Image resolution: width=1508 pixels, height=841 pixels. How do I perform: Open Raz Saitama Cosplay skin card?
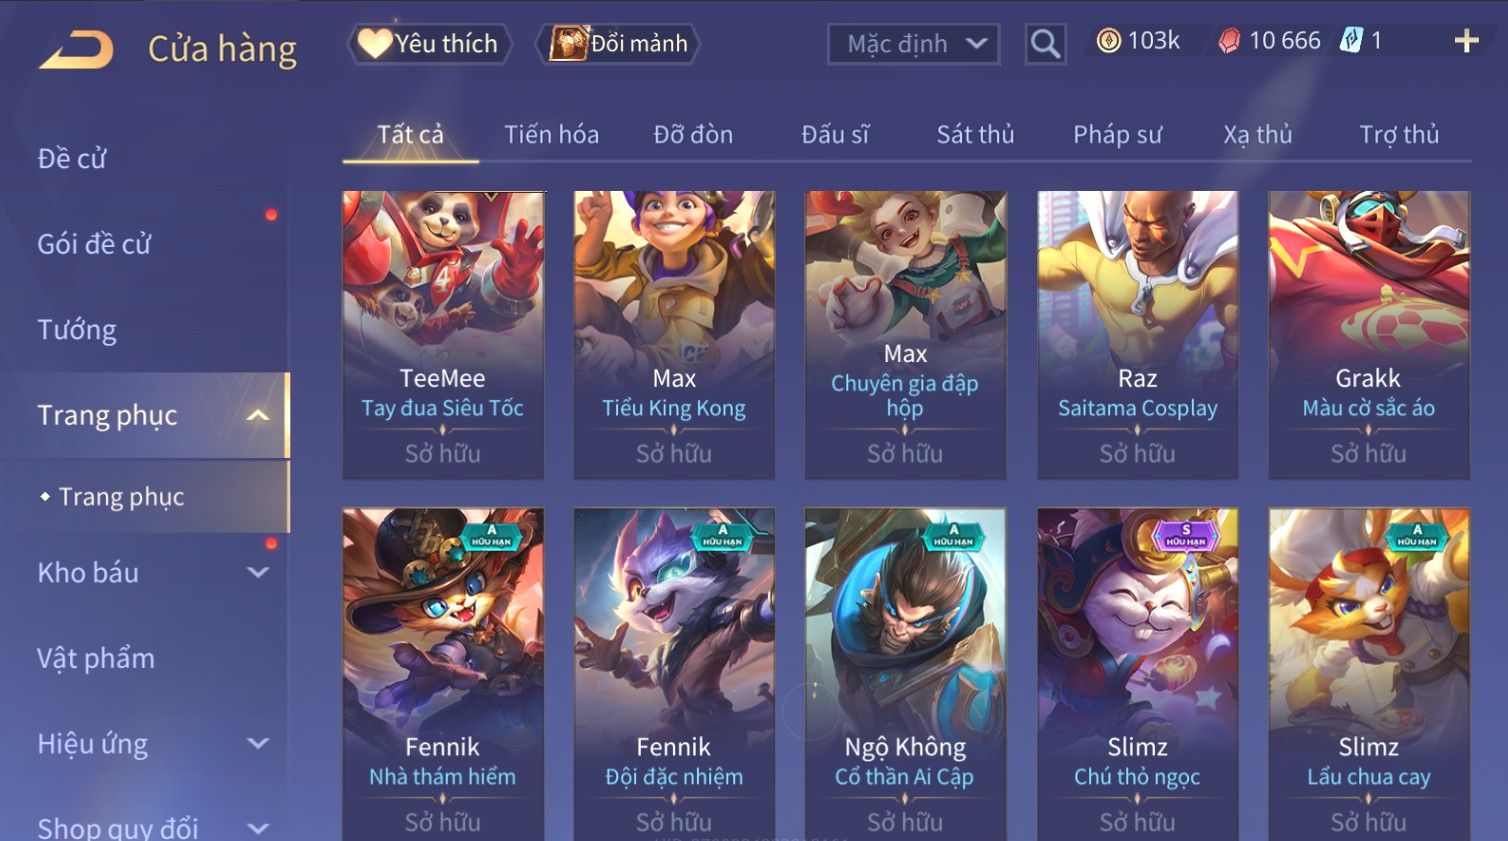[1137, 335]
